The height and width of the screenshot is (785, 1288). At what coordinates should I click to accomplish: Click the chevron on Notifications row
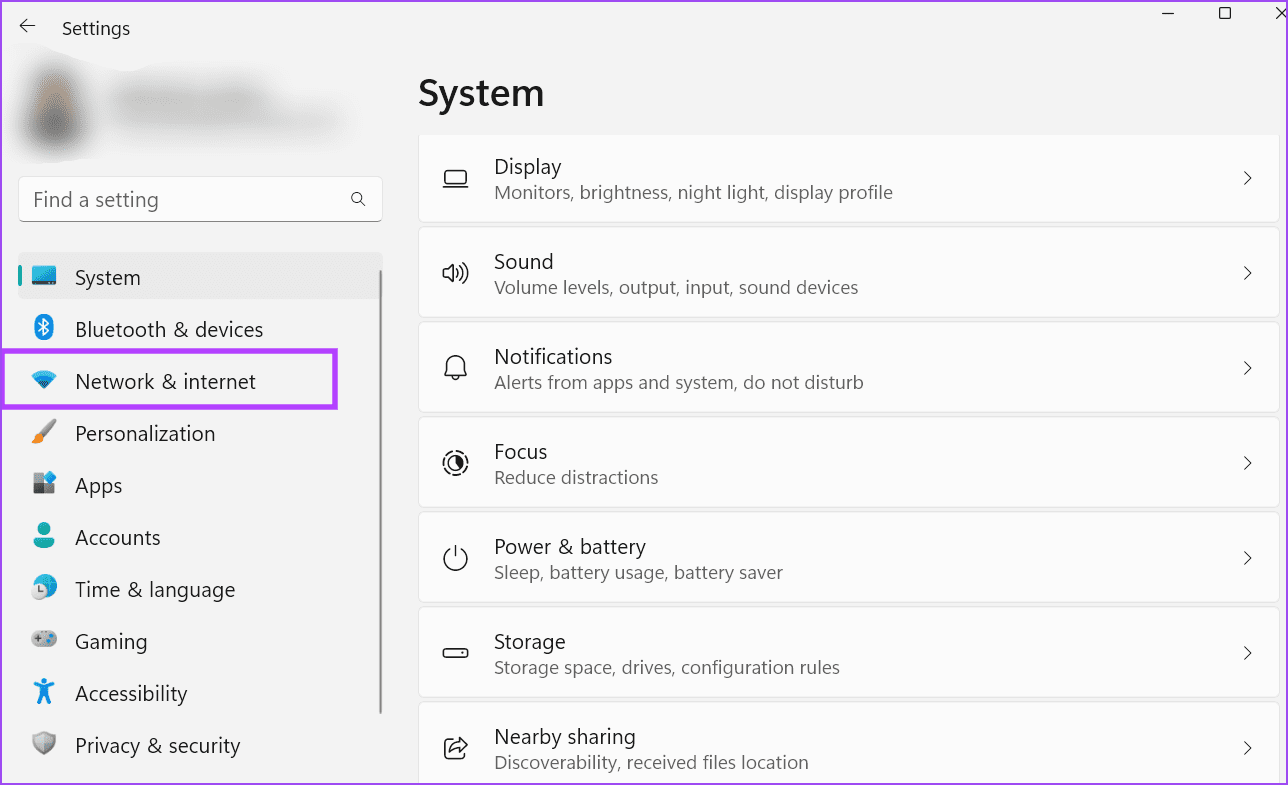point(1247,368)
